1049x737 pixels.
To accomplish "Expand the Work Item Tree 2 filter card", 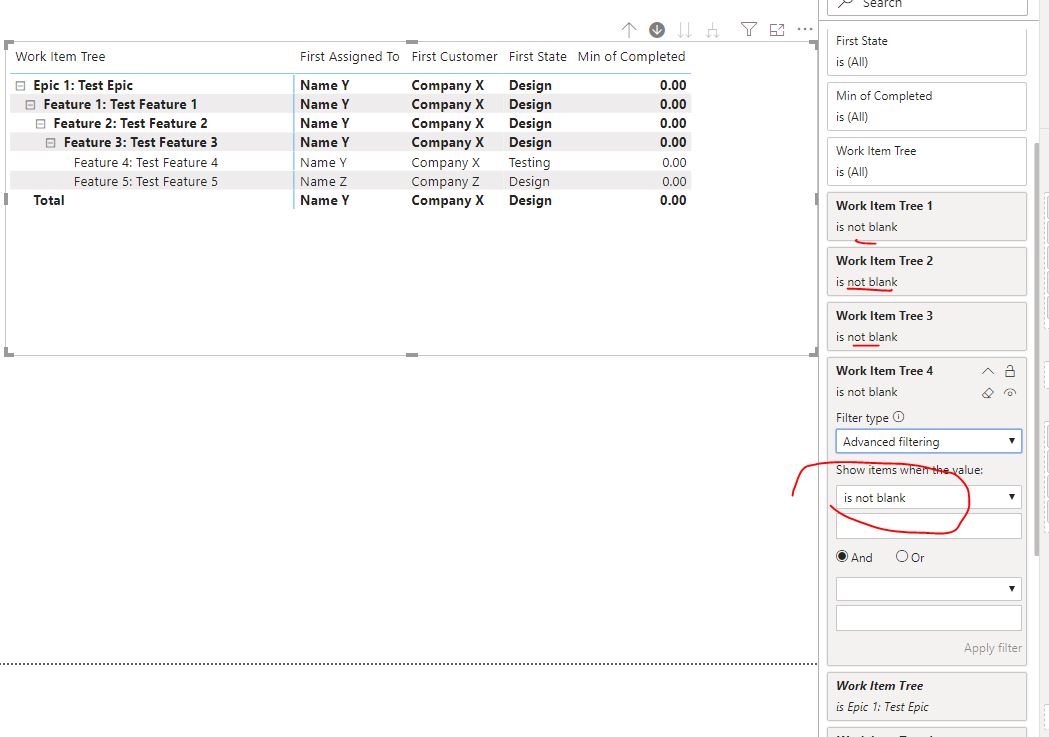I will pos(927,272).
